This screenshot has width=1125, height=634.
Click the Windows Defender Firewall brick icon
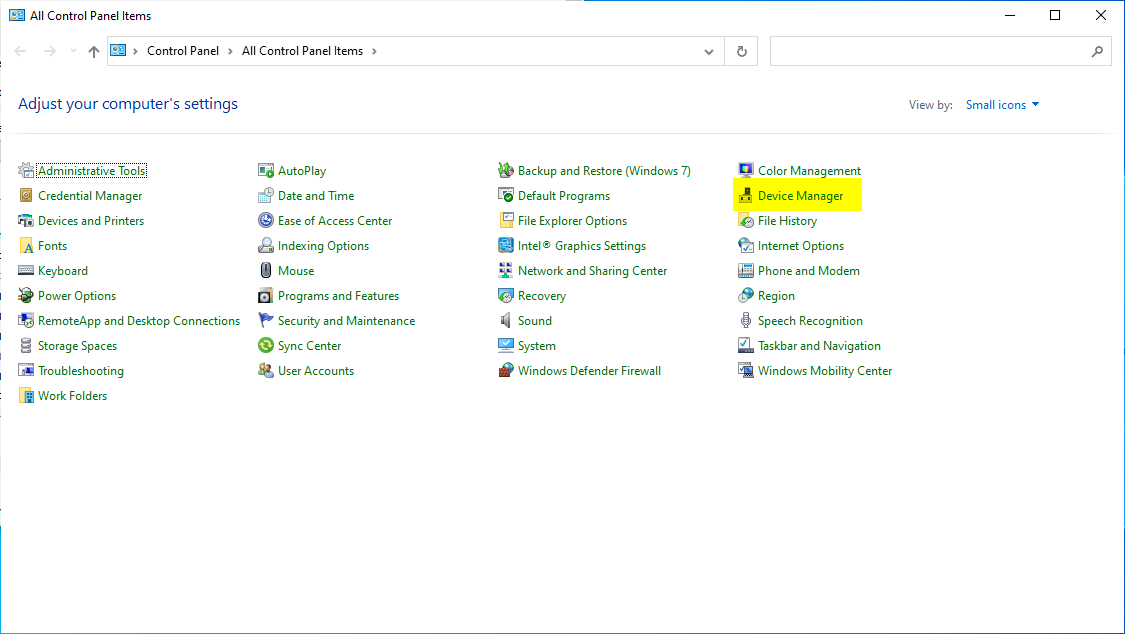[506, 371]
